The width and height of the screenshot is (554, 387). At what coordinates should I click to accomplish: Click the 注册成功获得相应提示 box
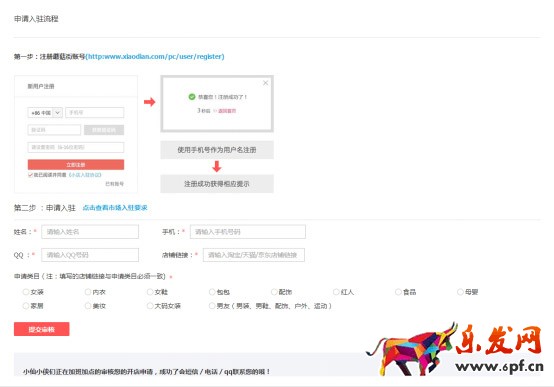click(217, 184)
